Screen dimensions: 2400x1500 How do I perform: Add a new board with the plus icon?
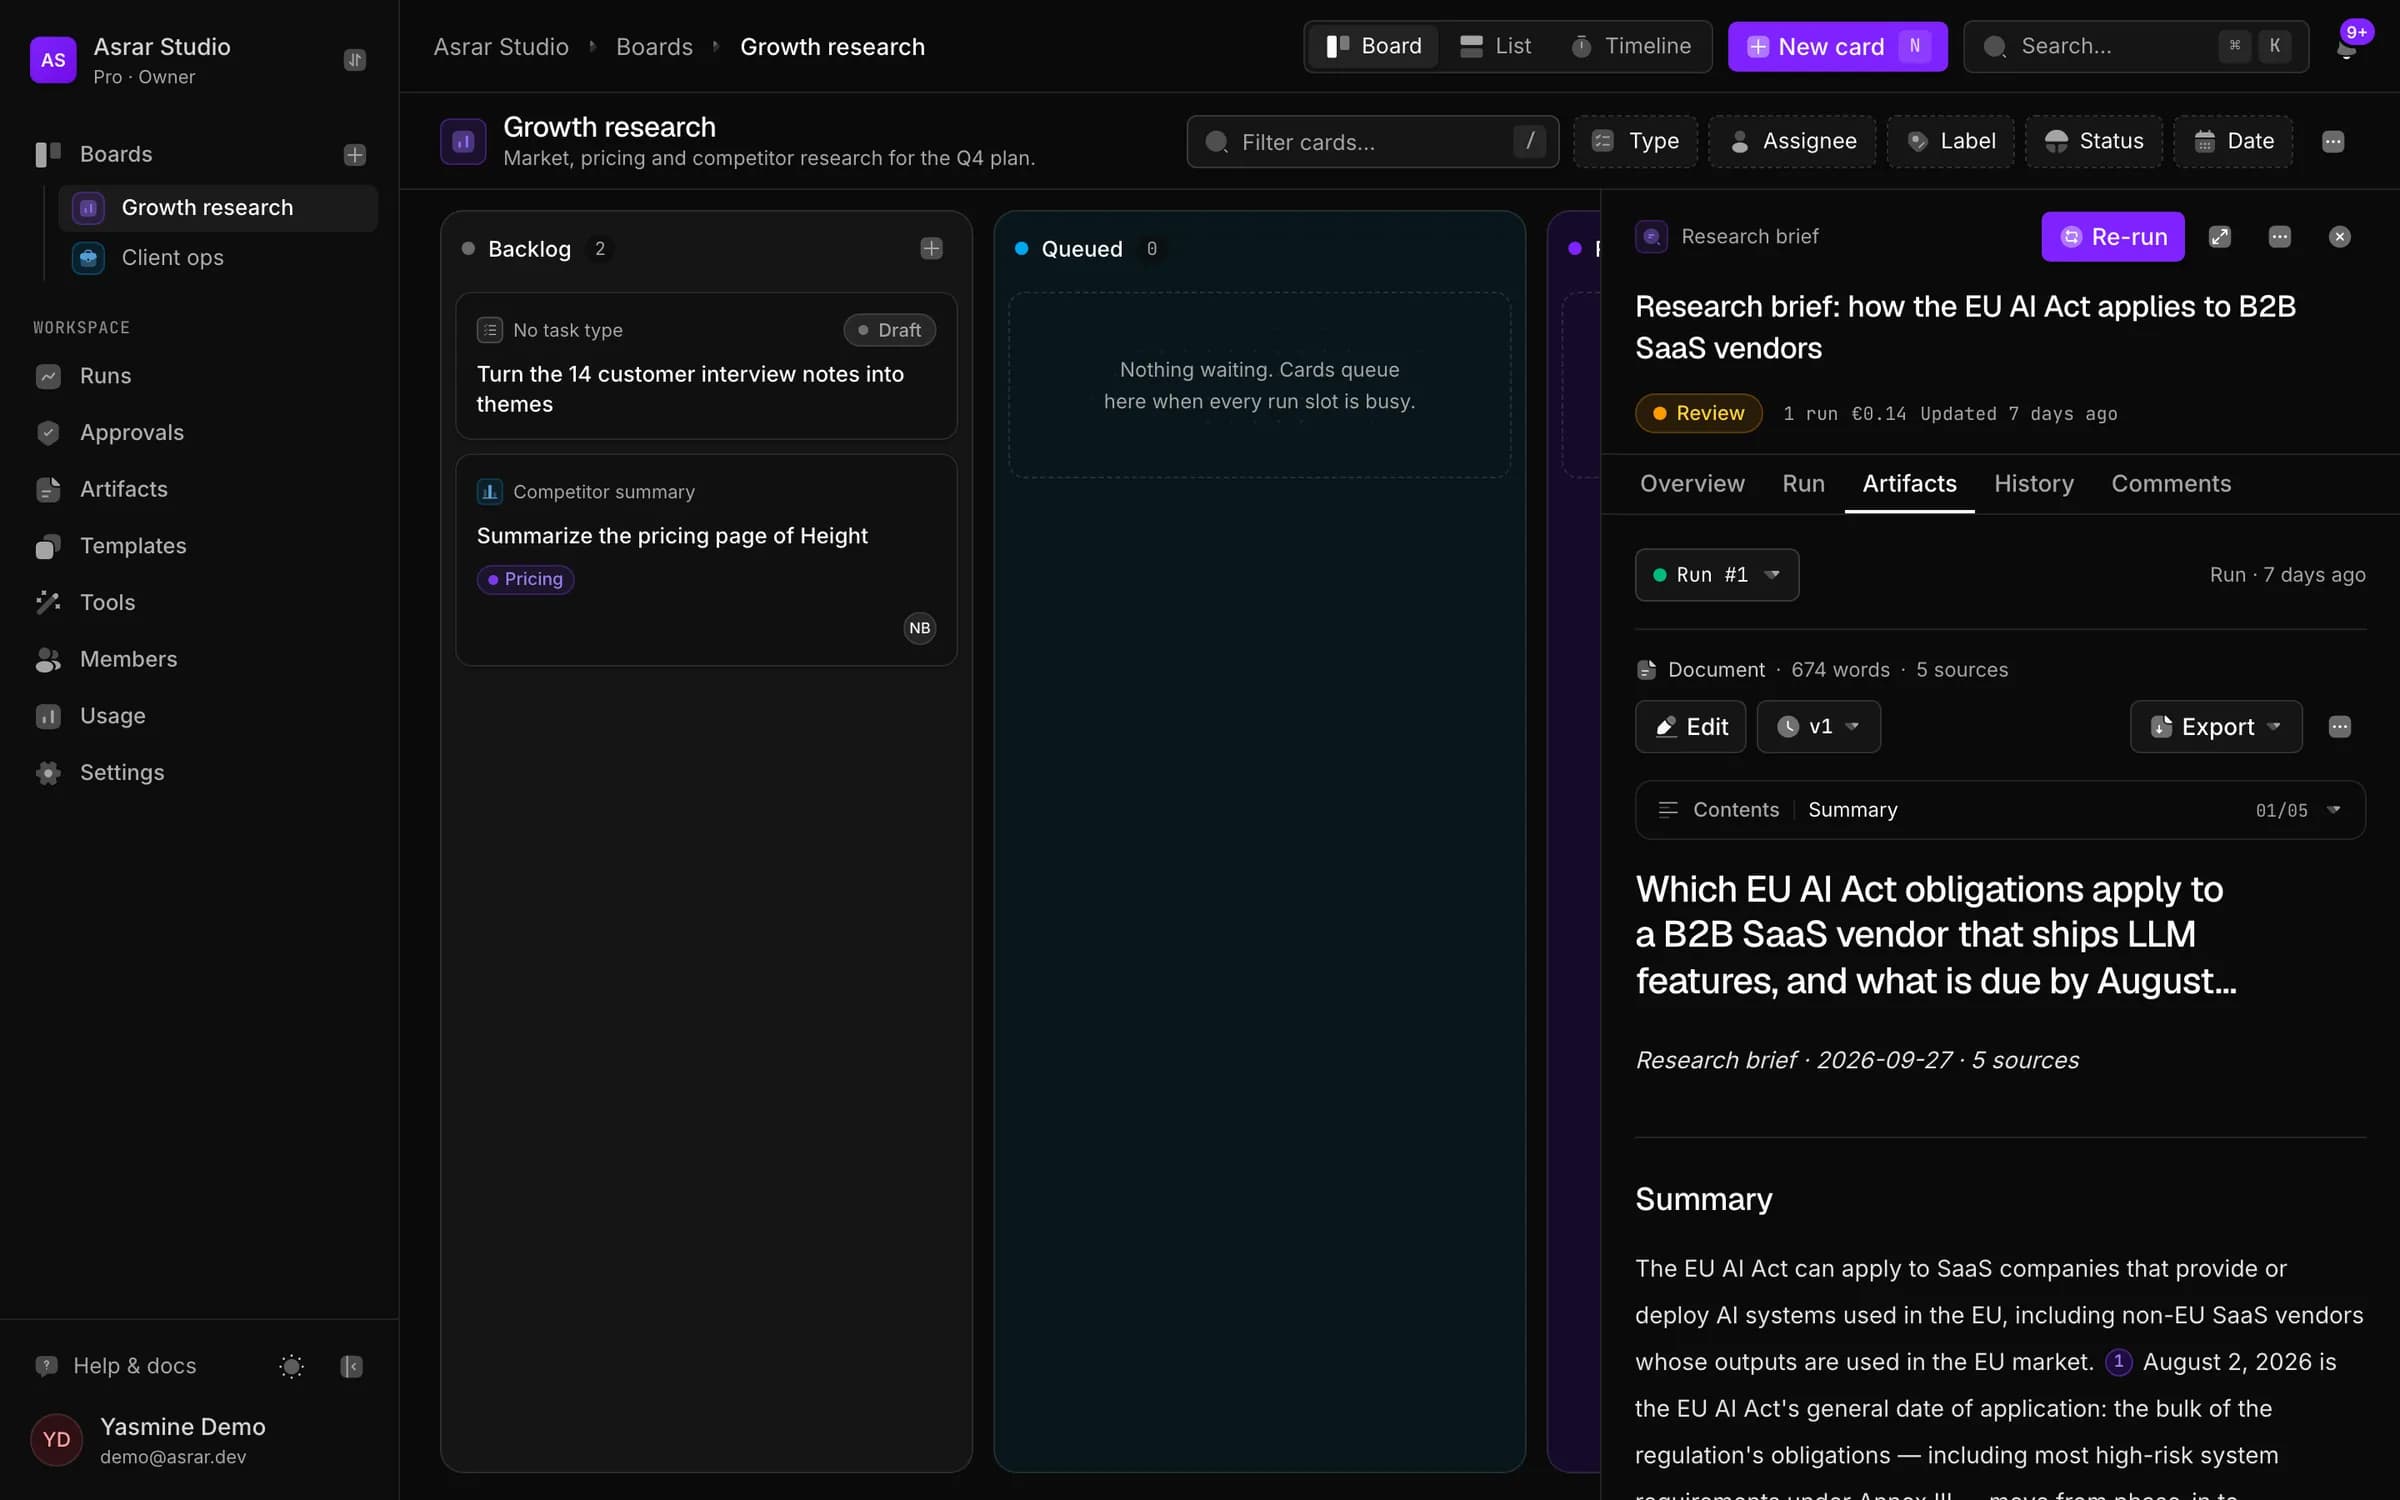pos(355,154)
